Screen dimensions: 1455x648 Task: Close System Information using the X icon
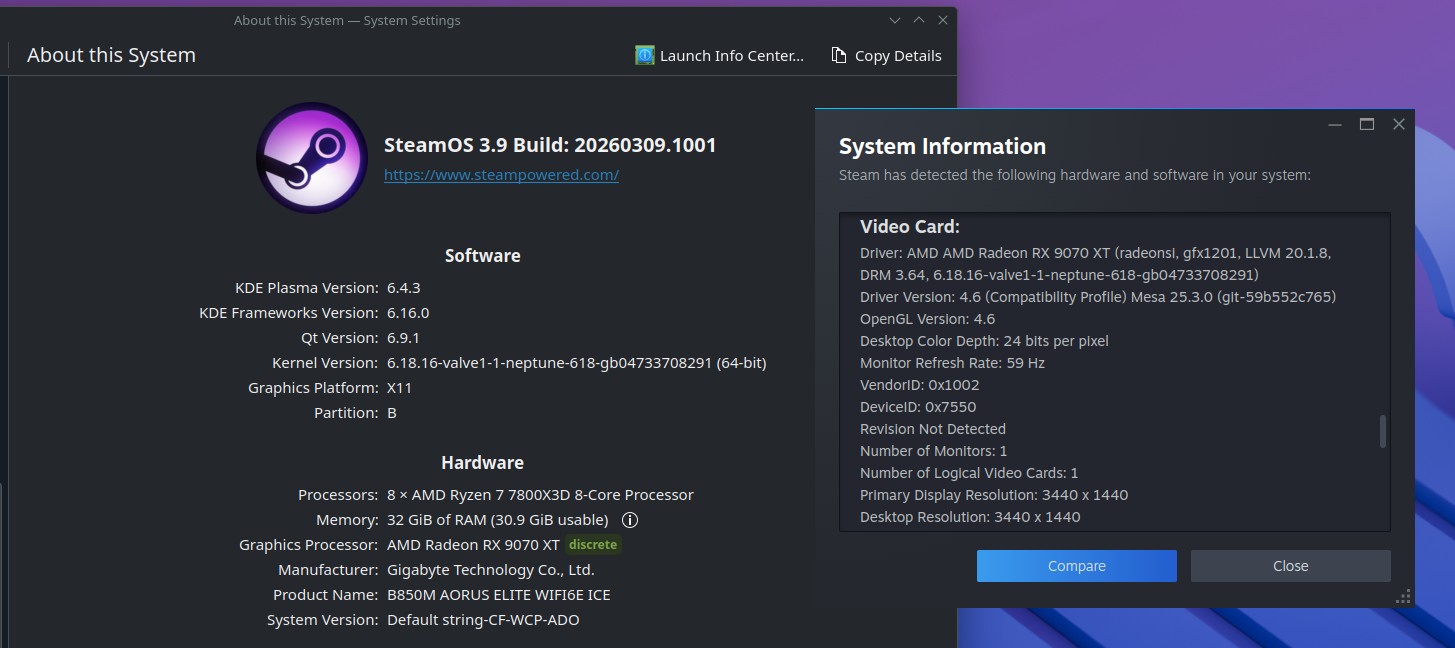pos(1399,124)
